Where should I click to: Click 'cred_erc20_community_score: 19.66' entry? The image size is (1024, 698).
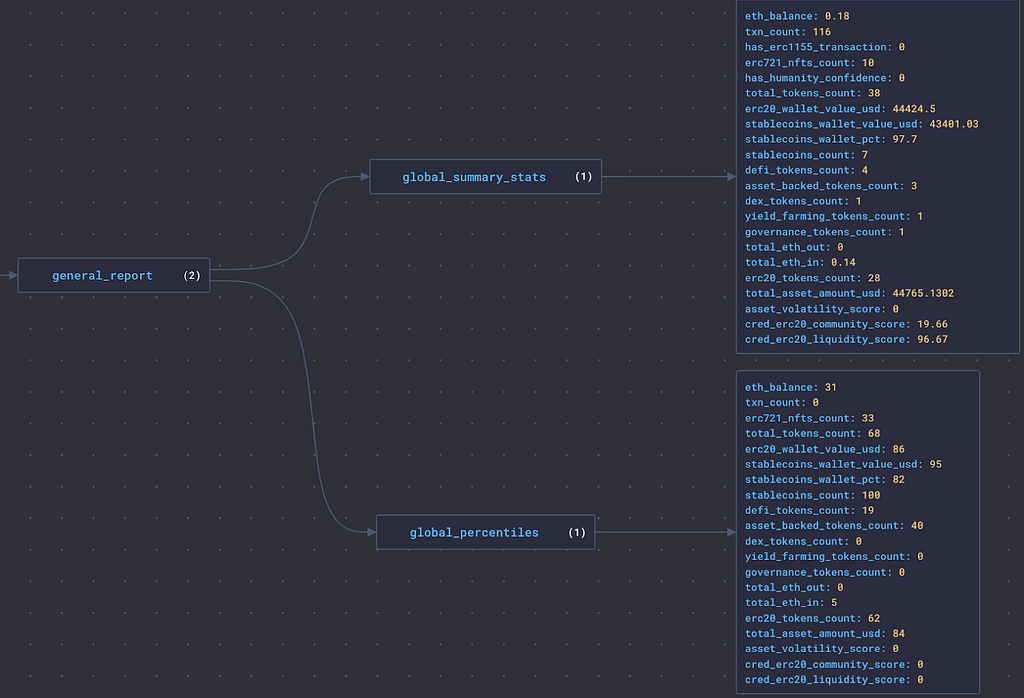pyautogui.click(x=846, y=325)
